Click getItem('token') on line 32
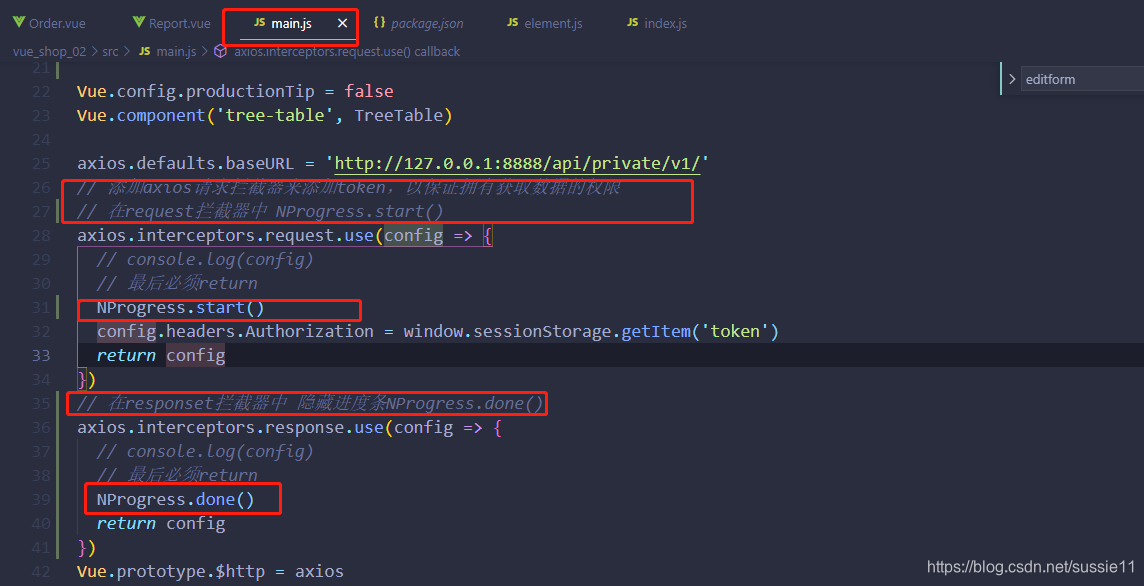The width and height of the screenshot is (1144, 586). pos(700,331)
